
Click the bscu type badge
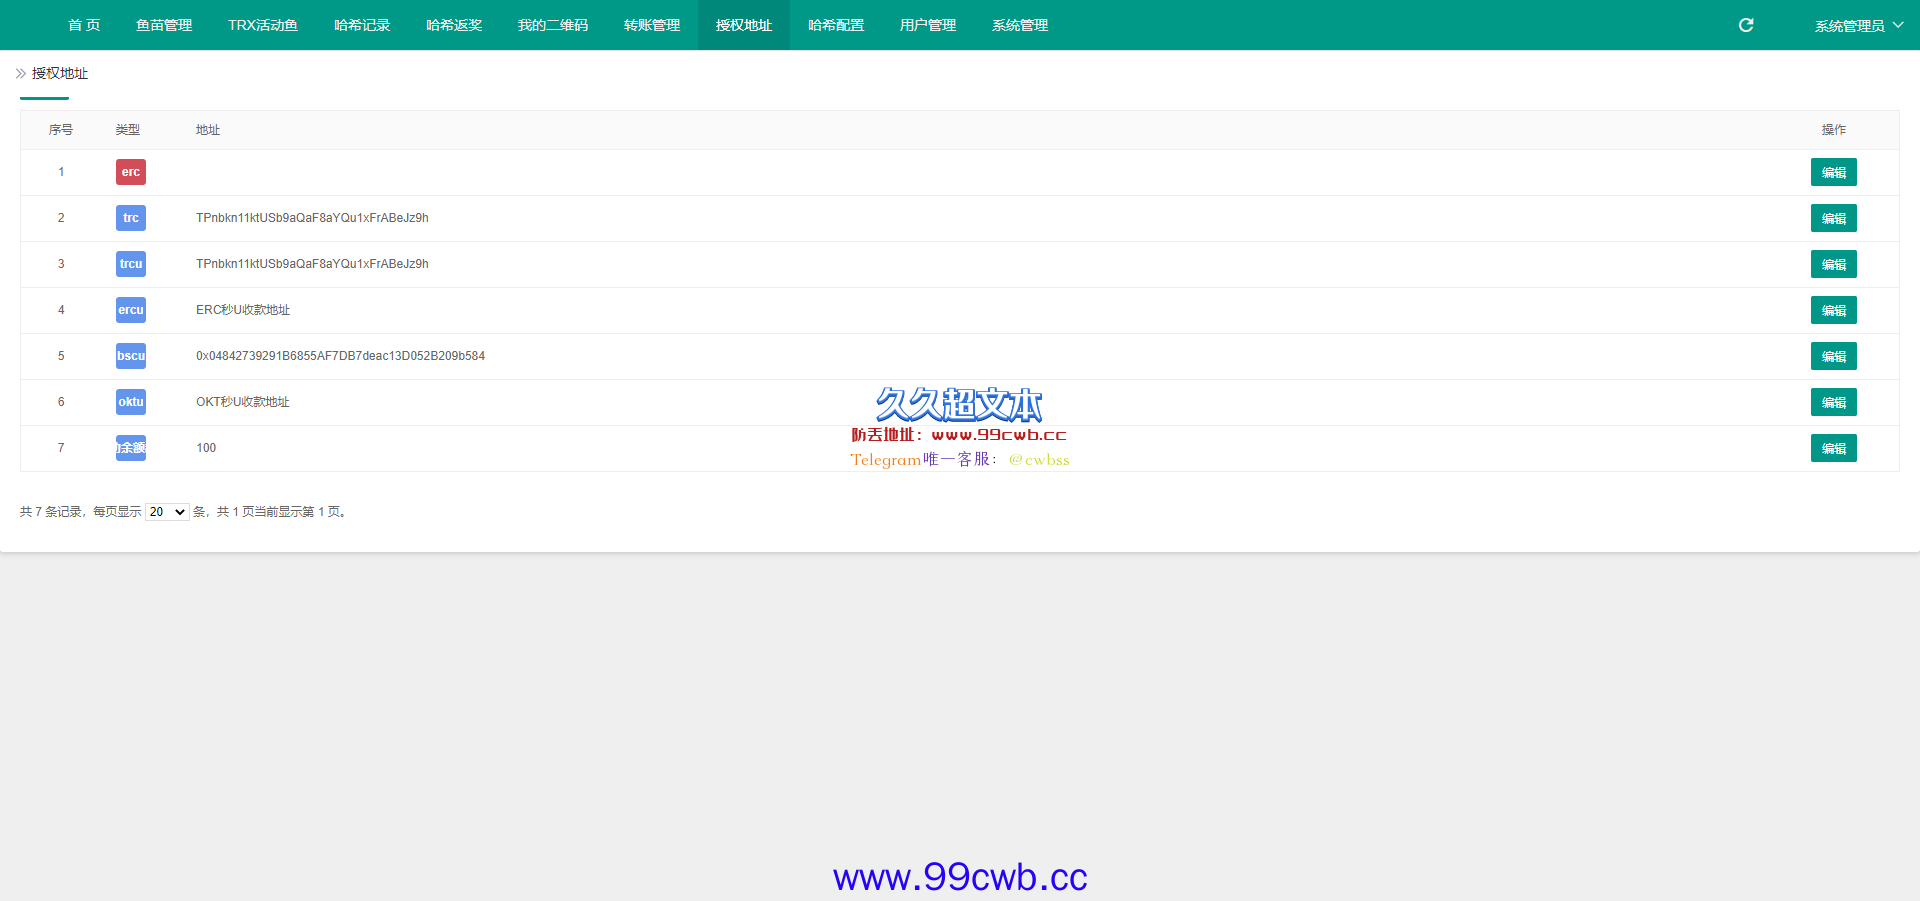click(131, 356)
